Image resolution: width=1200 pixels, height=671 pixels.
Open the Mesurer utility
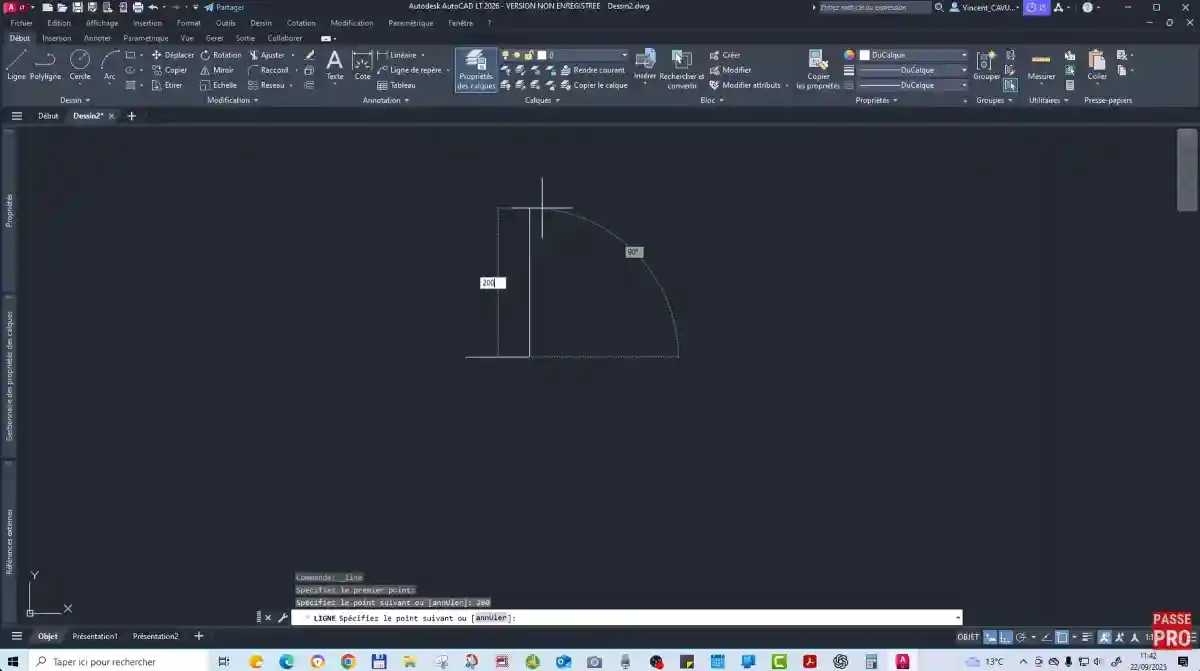coord(1041,65)
